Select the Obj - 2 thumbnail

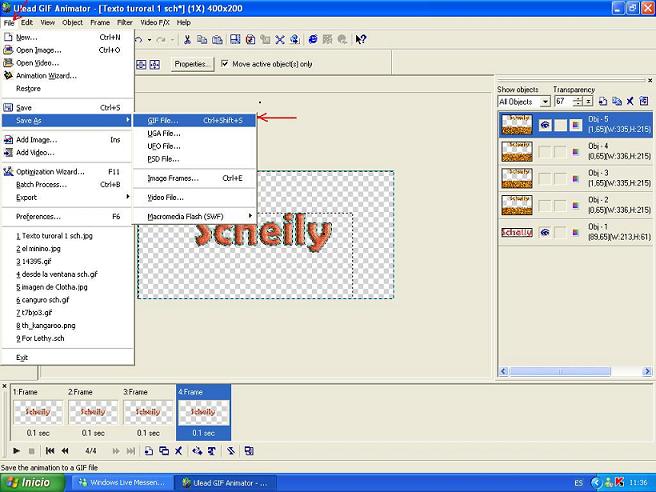pyautogui.click(x=517, y=205)
